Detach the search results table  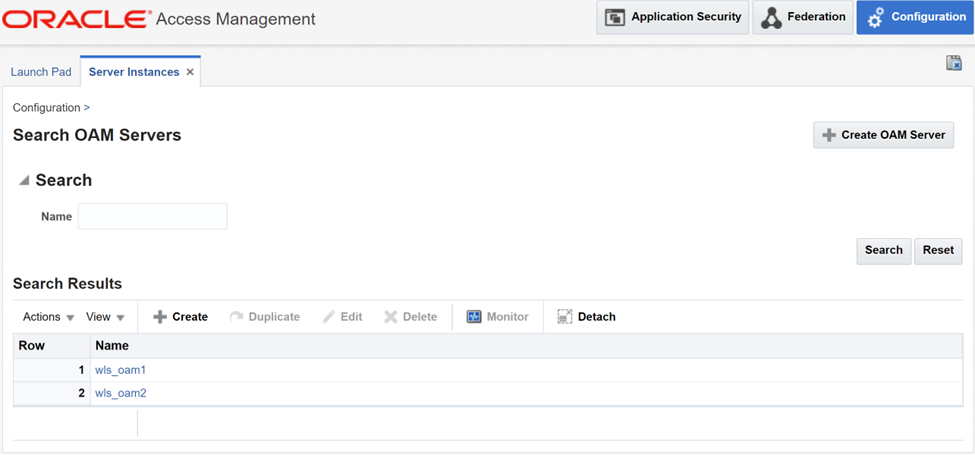click(586, 317)
